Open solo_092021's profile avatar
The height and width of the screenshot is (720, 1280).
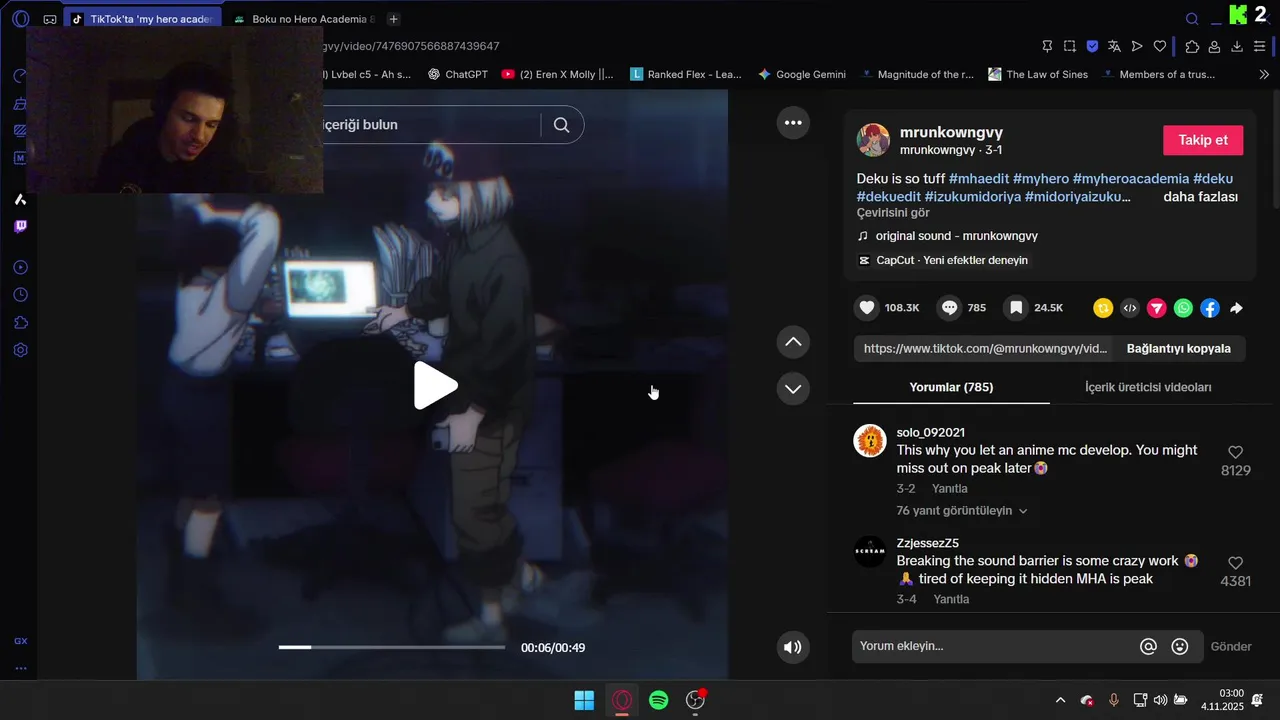[x=870, y=441]
